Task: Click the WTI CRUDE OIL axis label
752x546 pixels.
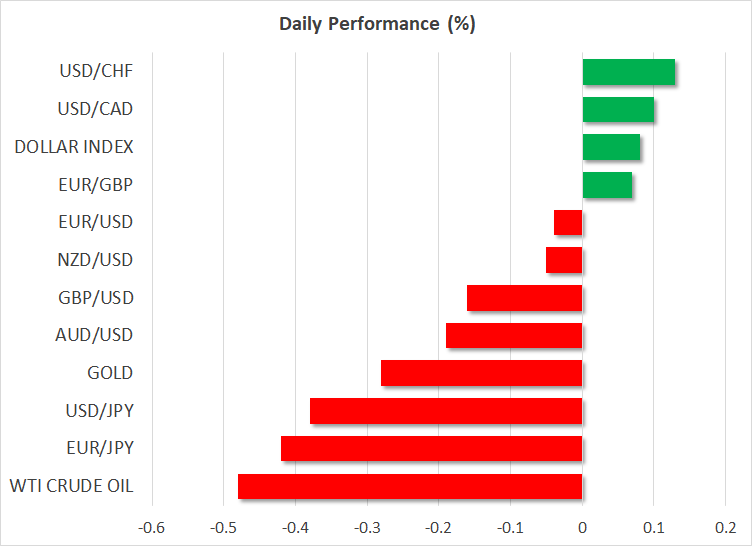Action: (71, 487)
